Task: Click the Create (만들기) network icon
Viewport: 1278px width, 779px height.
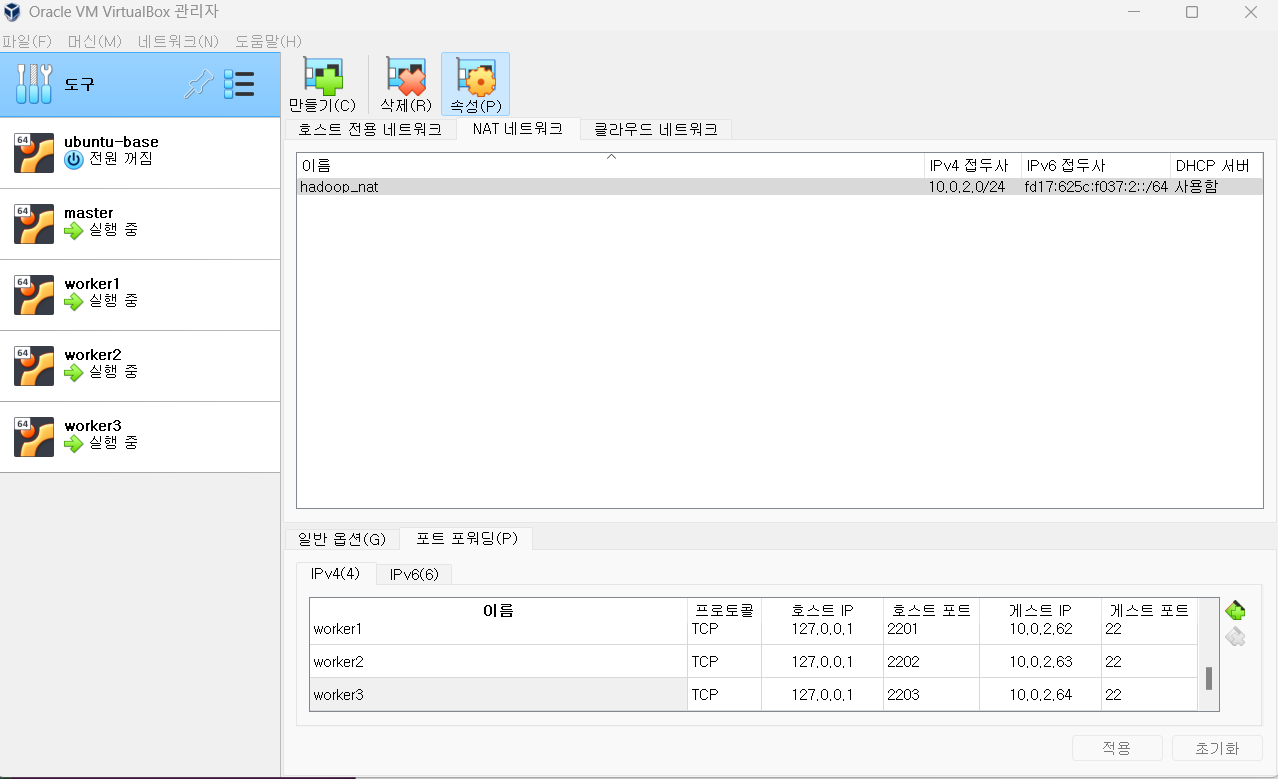Action: pyautogui.click(x=322, y=76)
